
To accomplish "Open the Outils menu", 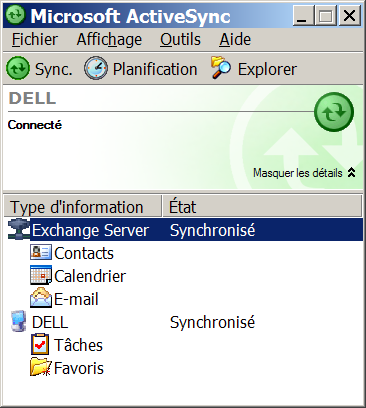I will (x=180, y=40).
